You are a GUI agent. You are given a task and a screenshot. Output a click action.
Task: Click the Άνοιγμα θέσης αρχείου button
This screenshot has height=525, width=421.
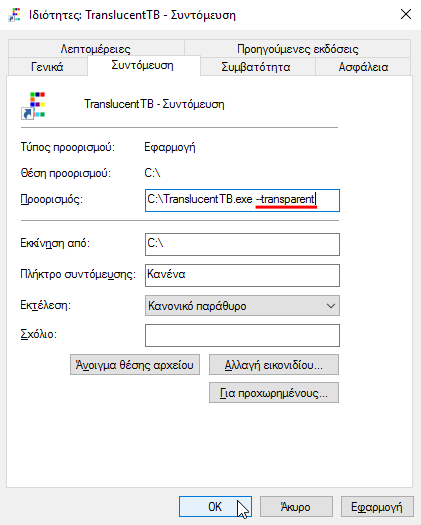tap(135, 365)
